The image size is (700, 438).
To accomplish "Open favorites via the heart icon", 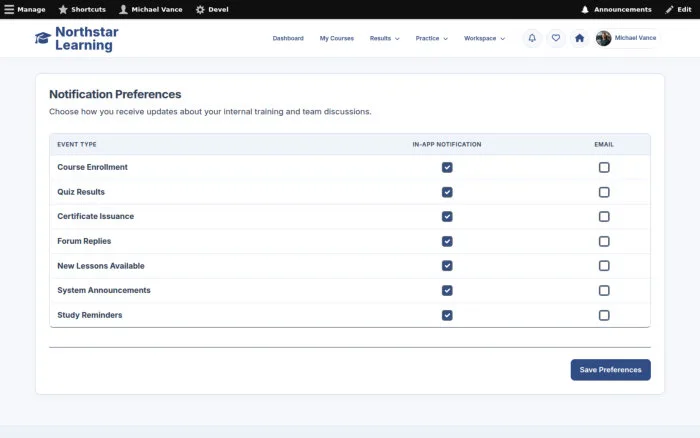I will coord(556,38).
